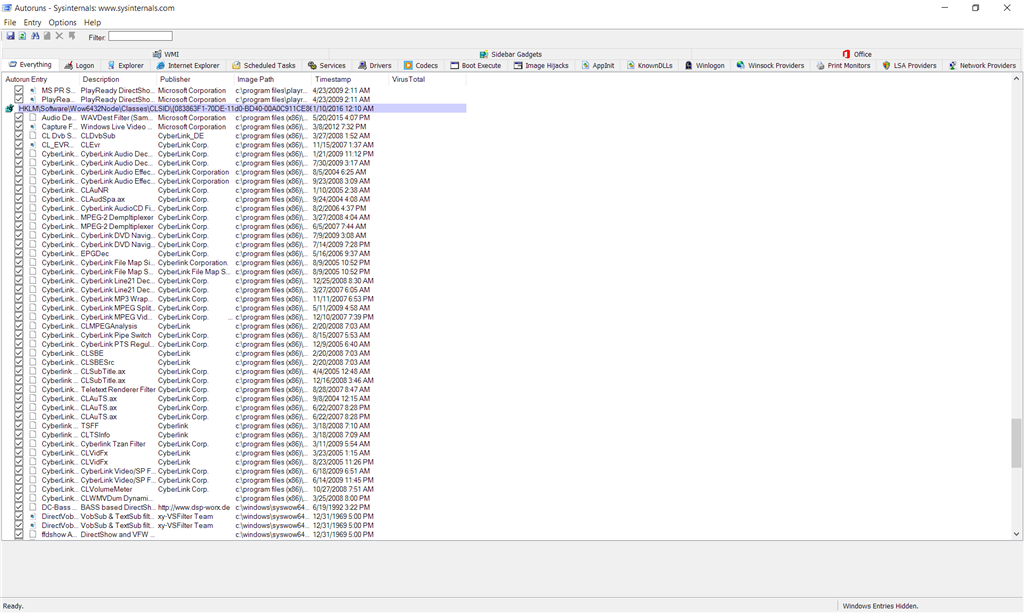
Task: Click the Find binoculars icon
Action: pyautogui.click(x=35, y=36)
